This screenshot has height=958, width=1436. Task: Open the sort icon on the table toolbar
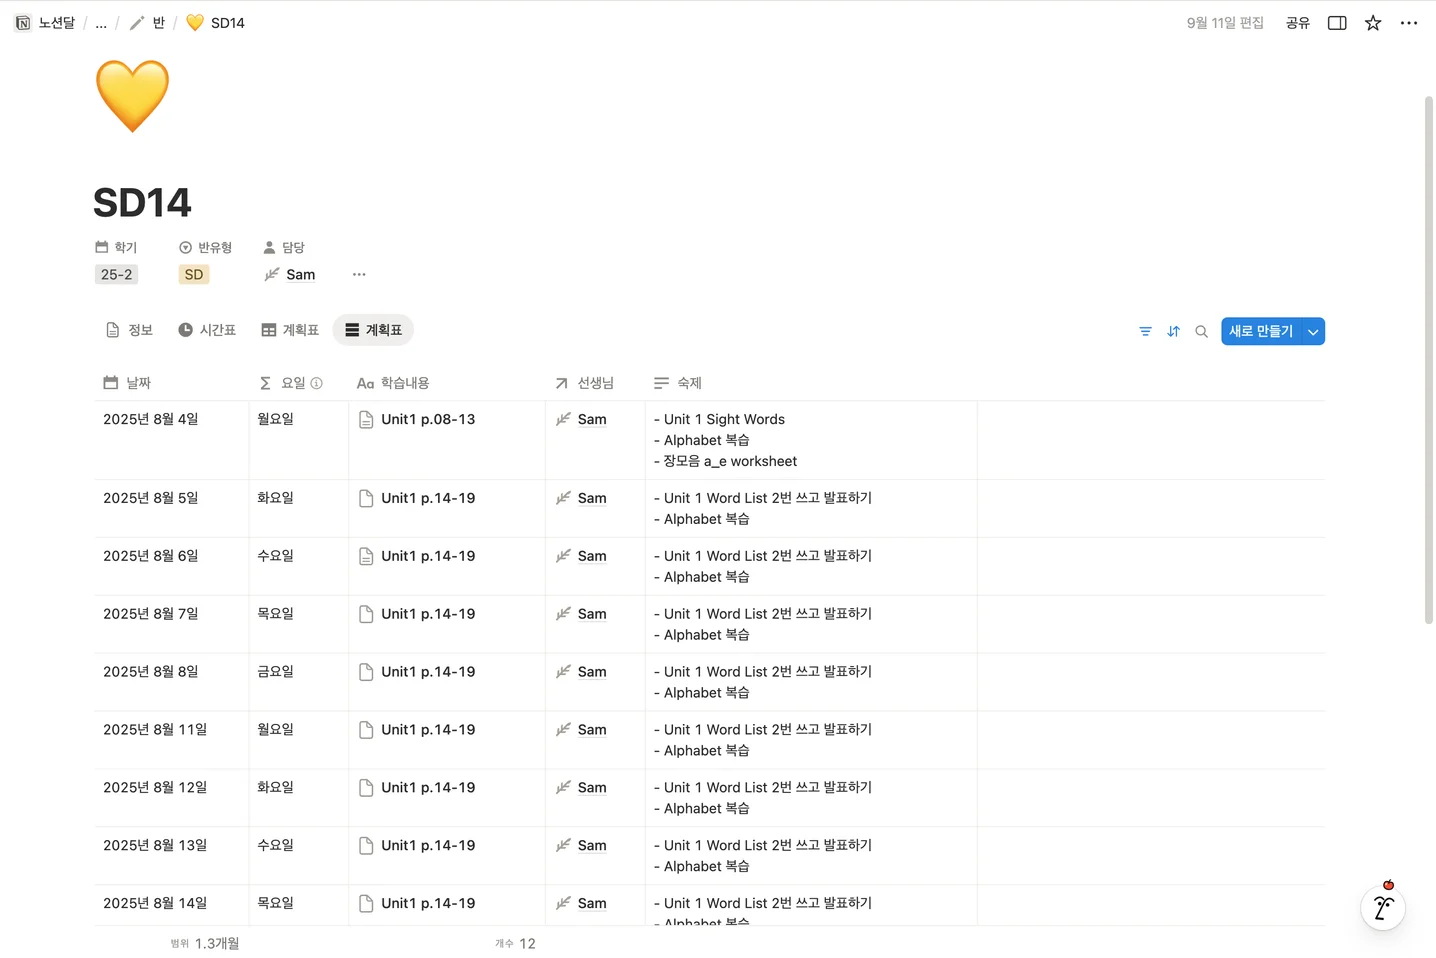point(1173,330)
